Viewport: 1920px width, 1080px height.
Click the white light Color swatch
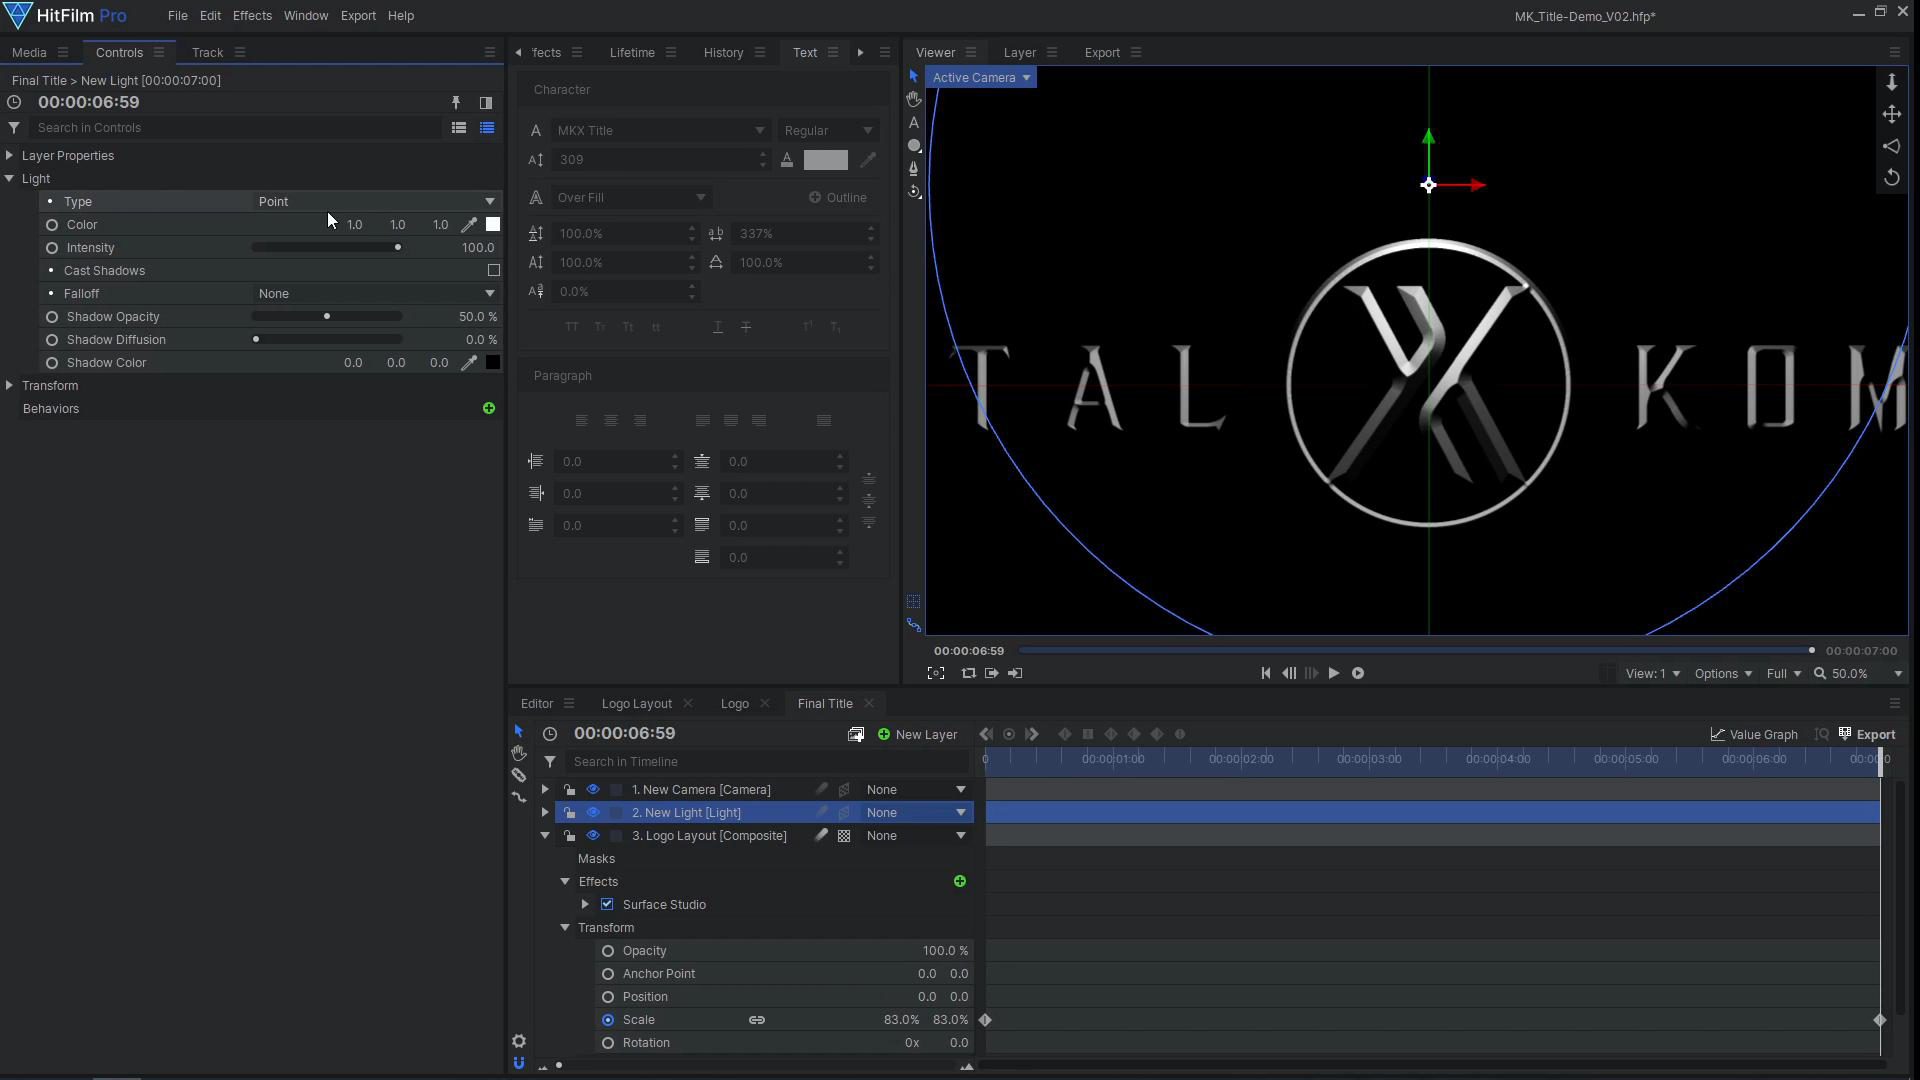point(493,225)
